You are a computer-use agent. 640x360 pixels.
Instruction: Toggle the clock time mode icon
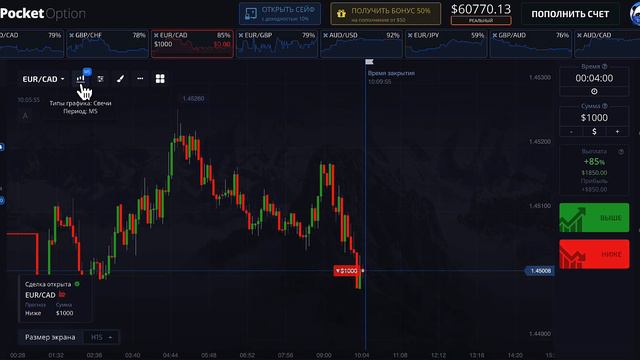point(594,91)
